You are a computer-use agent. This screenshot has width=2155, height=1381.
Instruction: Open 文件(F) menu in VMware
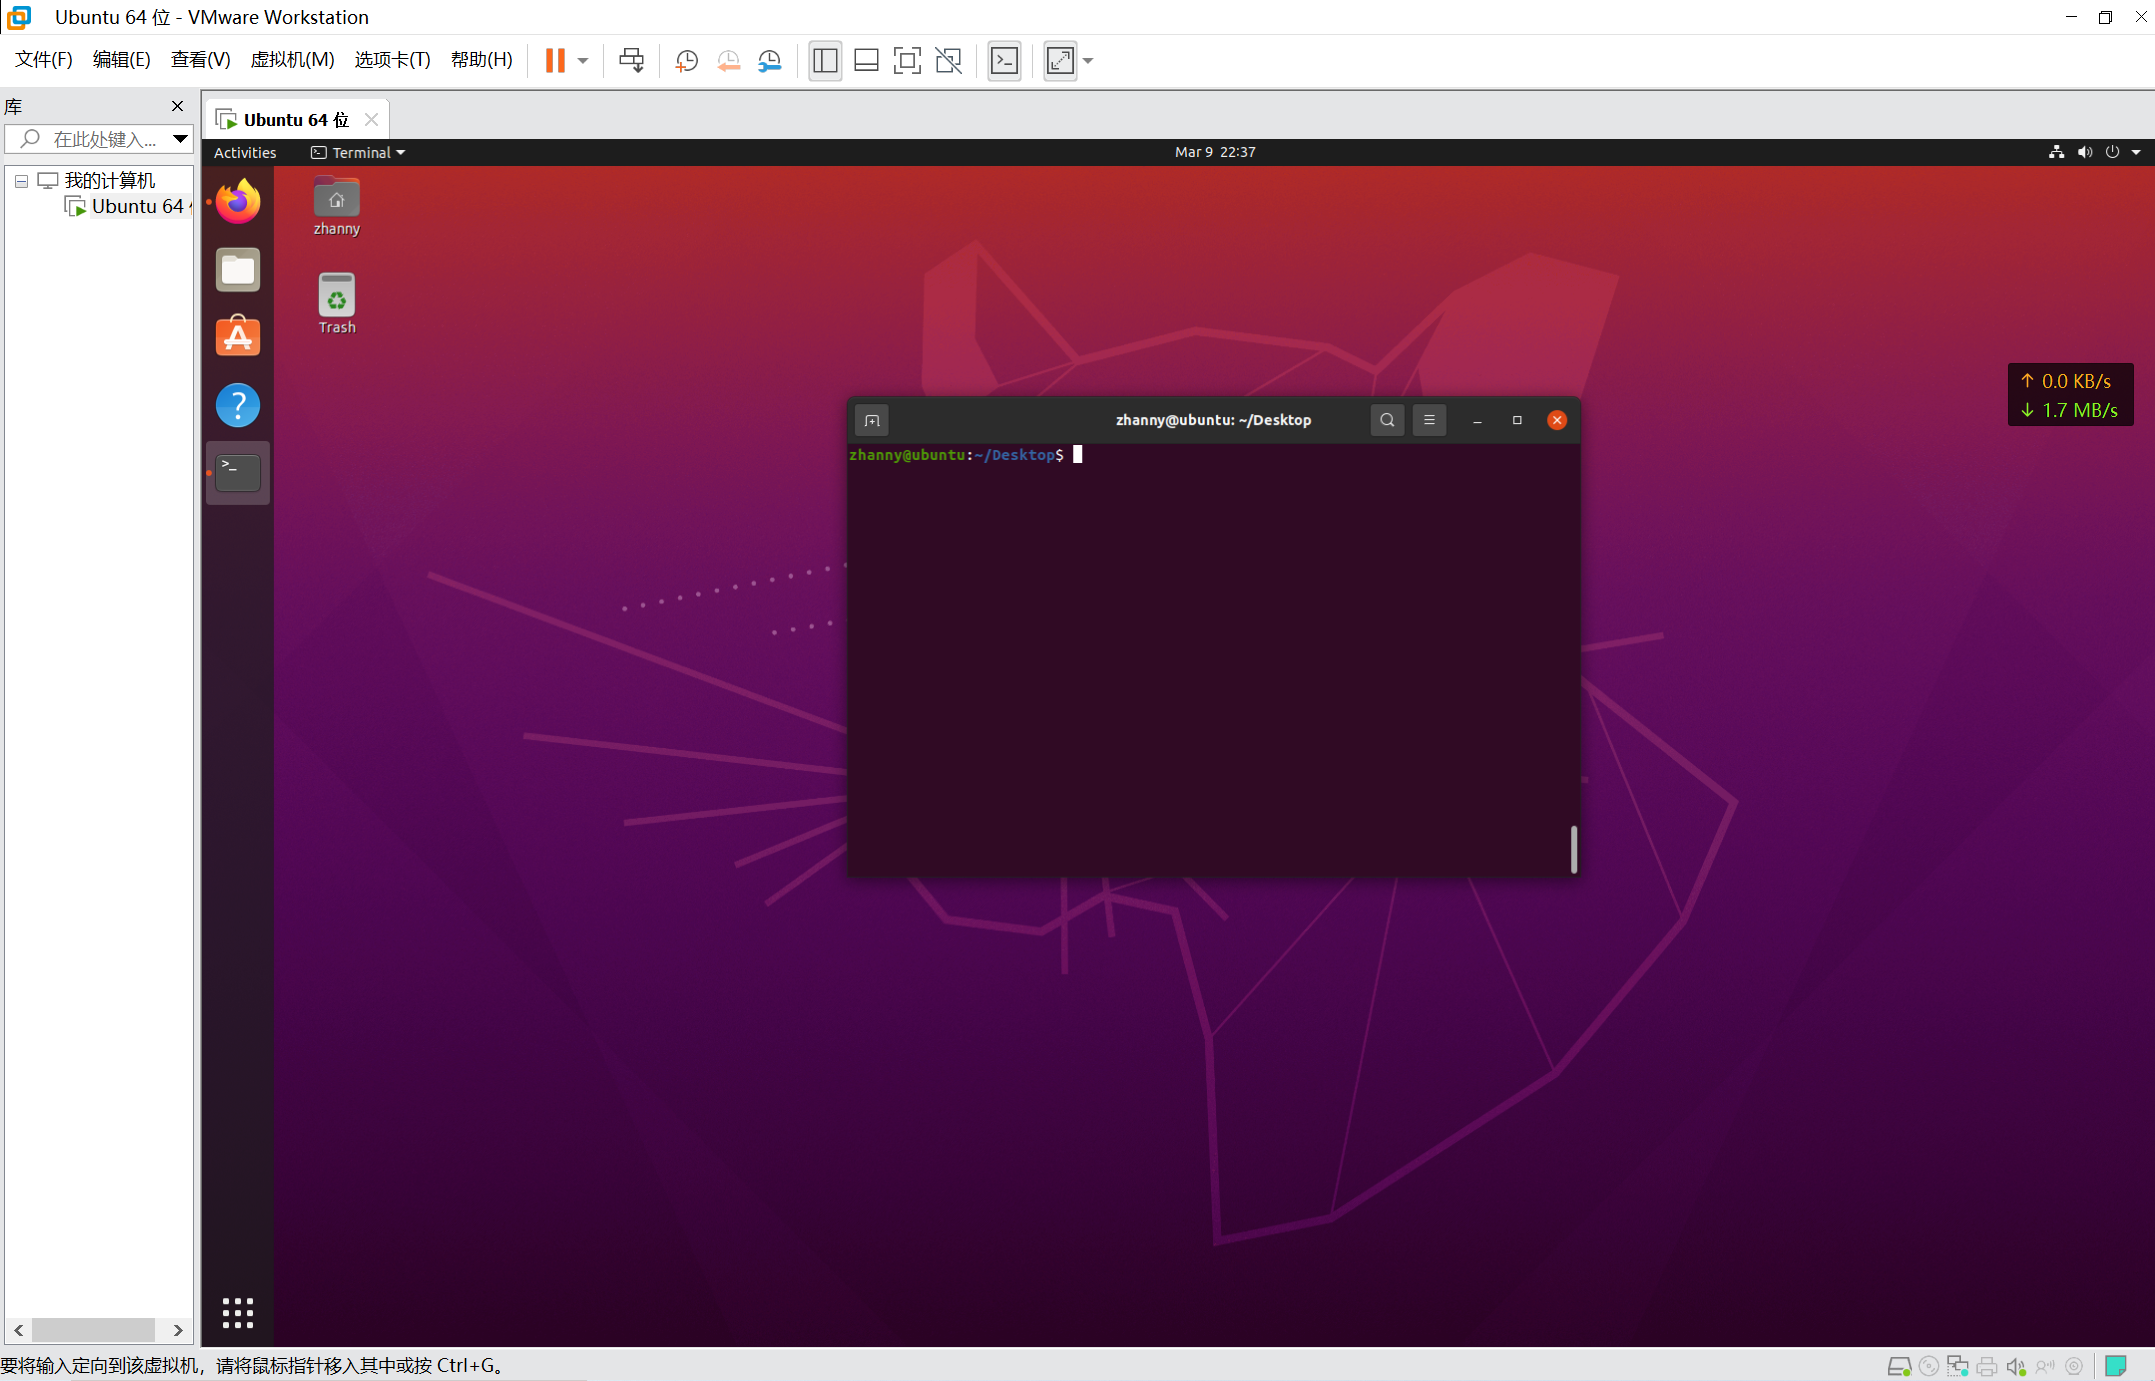pos(44,60)
